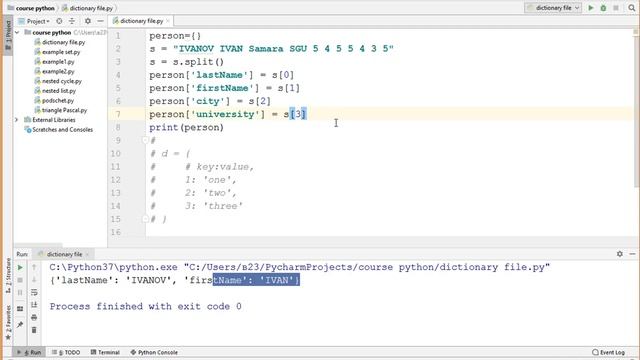Hide the Run panel with minus icon
Screen dimensions: 640x360
pyautogui.click(x=632, y=254)
